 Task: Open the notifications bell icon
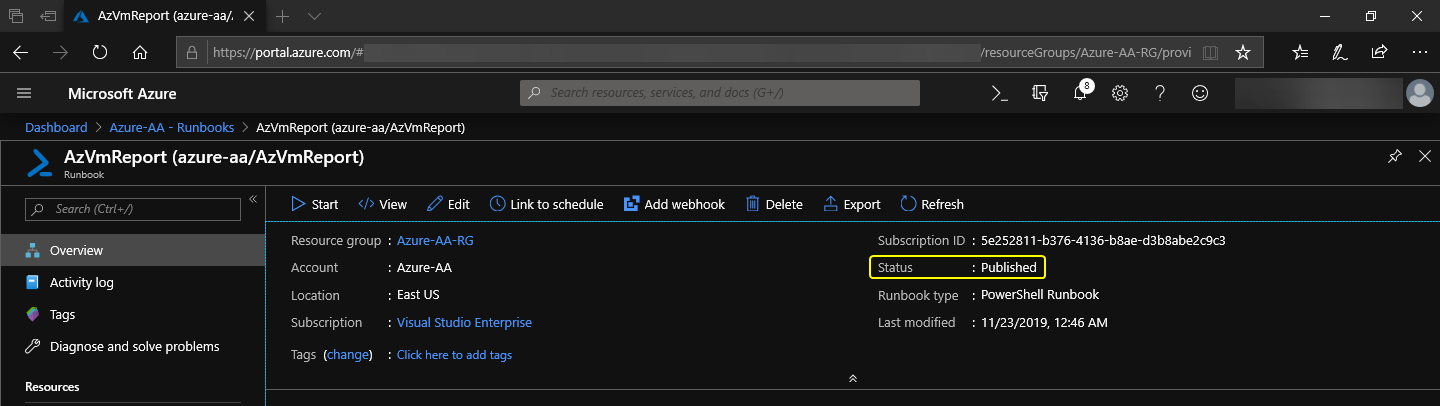1080,93
